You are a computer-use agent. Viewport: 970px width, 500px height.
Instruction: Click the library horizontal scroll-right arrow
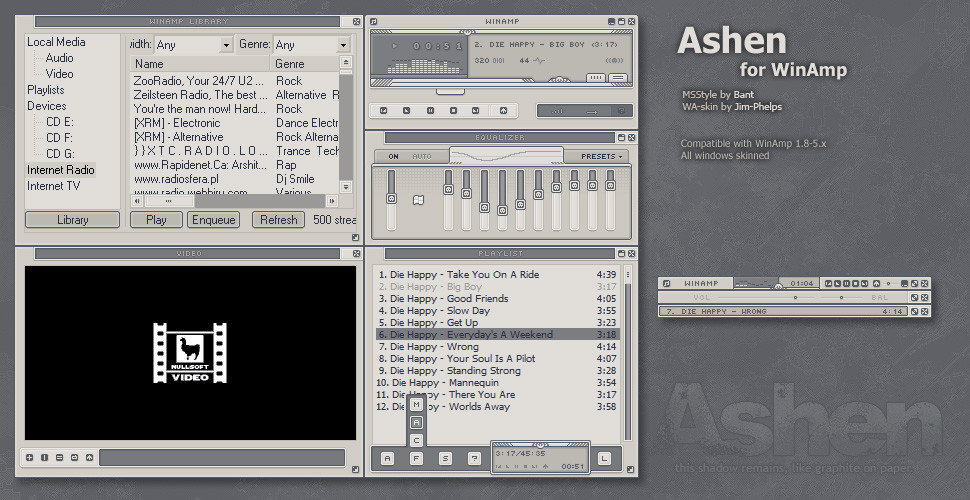[x=332, y=201]
